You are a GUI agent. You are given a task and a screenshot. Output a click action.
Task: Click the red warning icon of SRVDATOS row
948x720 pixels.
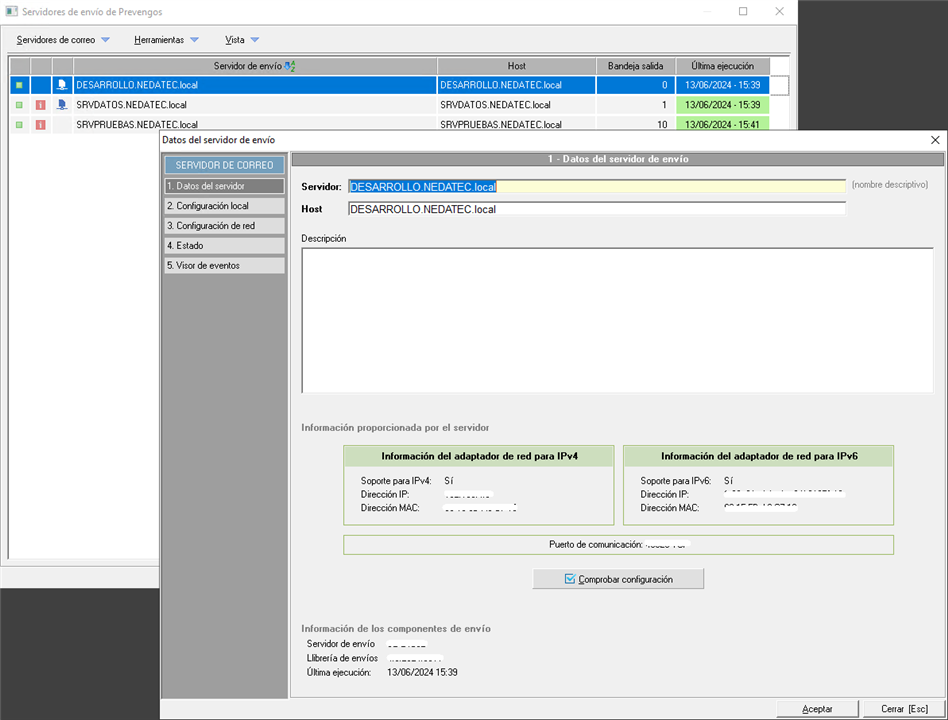point(41,105)
